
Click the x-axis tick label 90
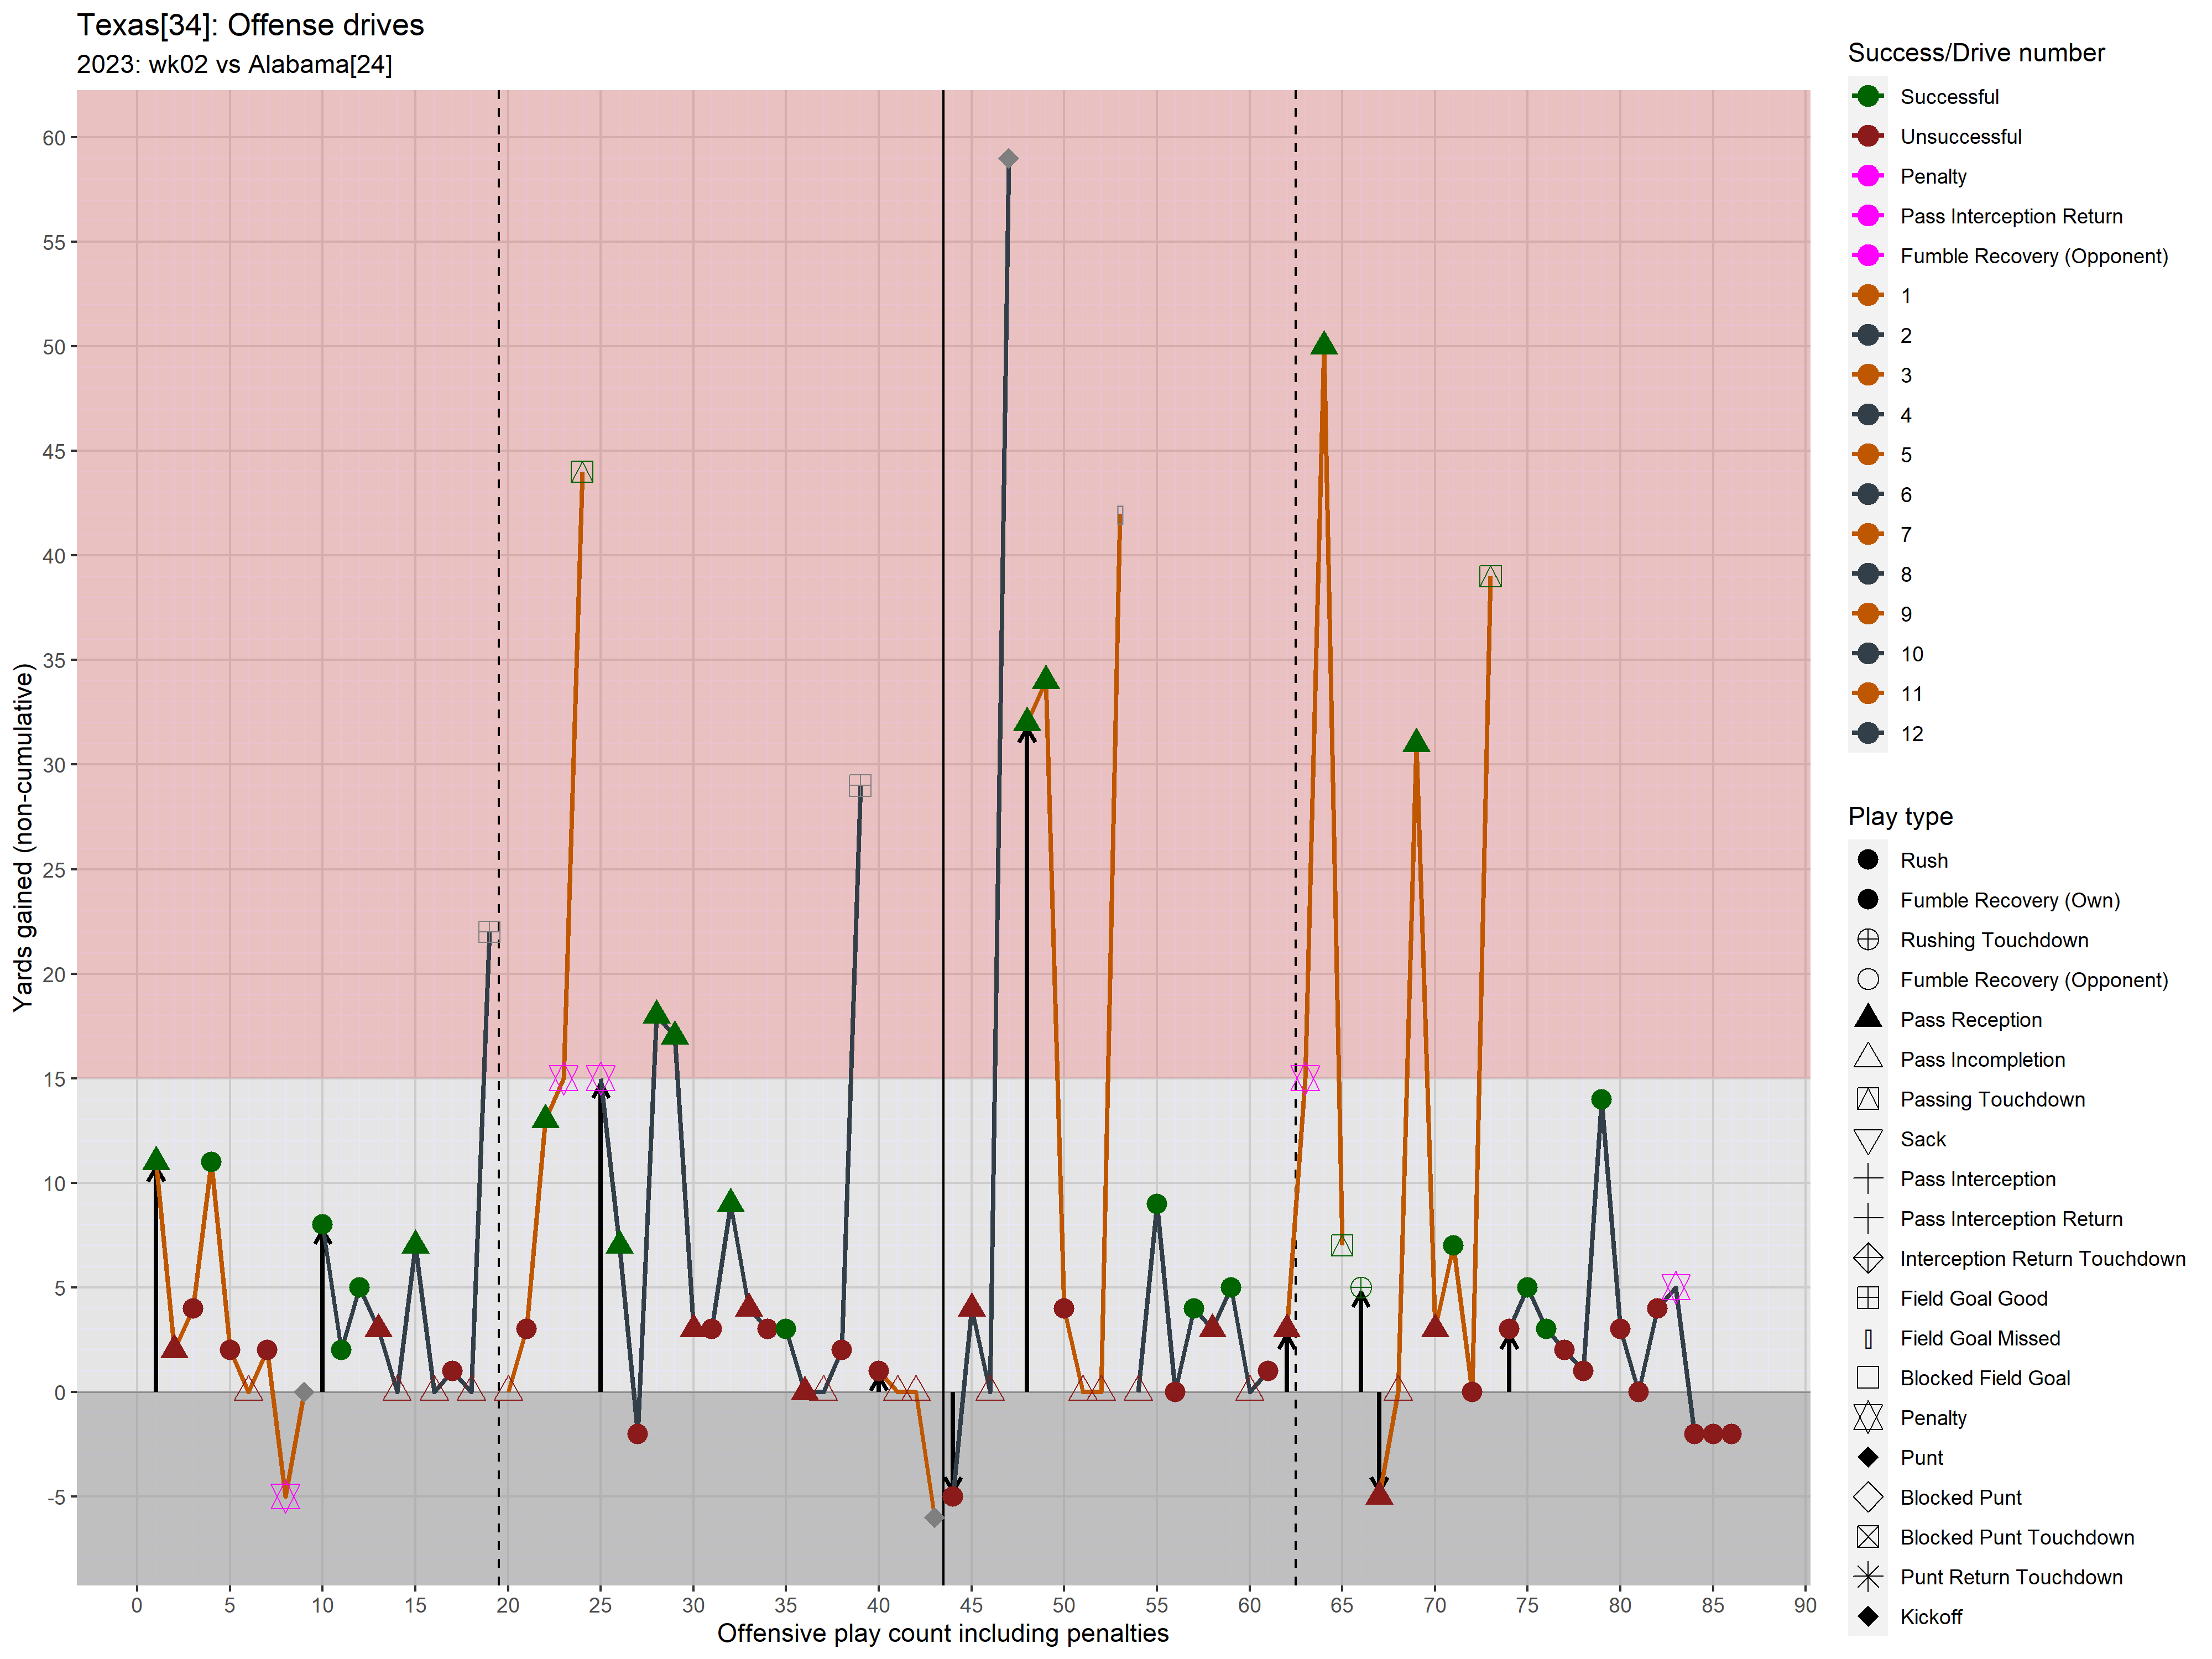coord(1805,1605)
